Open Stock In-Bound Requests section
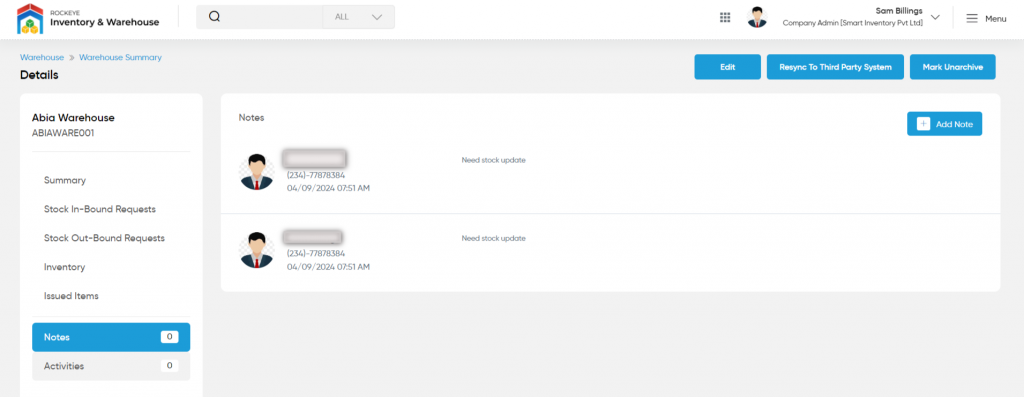The height and width of the screenshot is (397, 1024). pos(99,209)
